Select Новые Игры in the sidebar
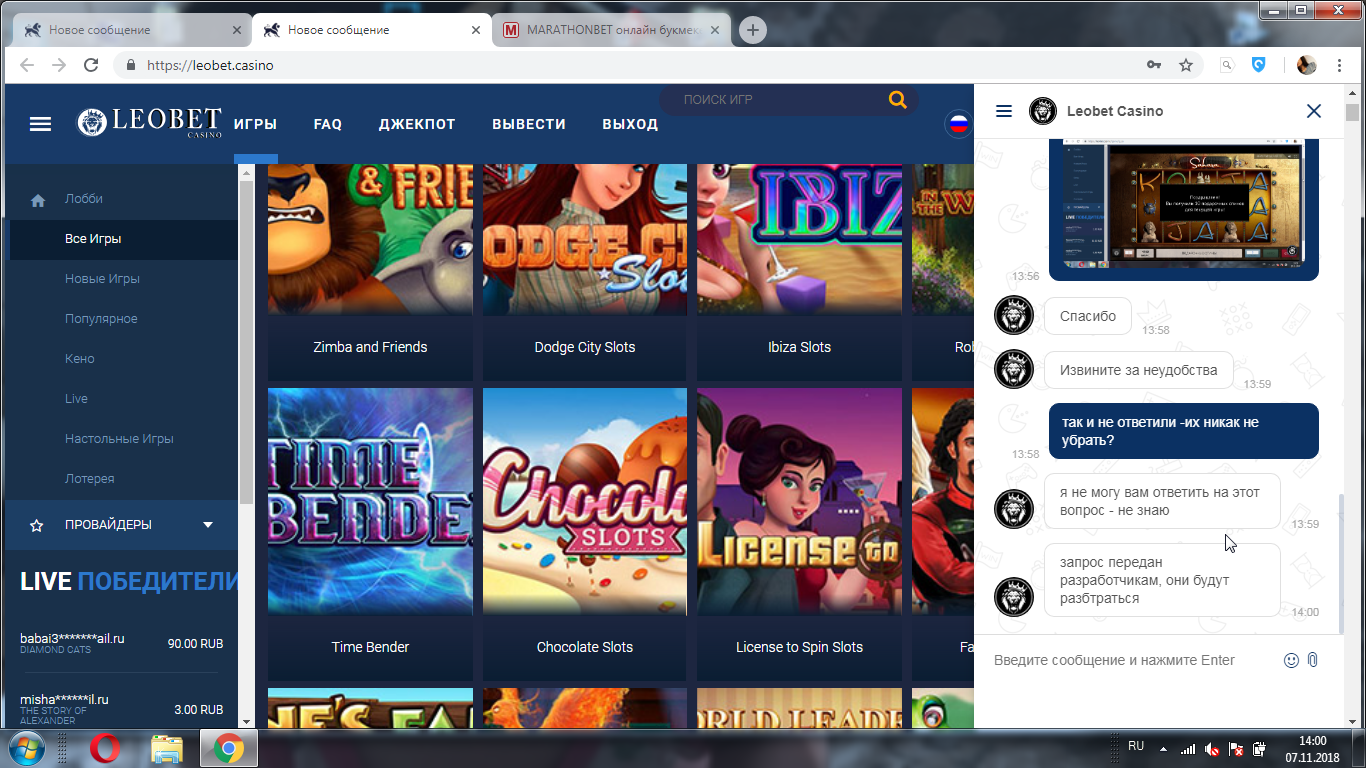Viewport: 1366px width, 768px height. point(102,279)
